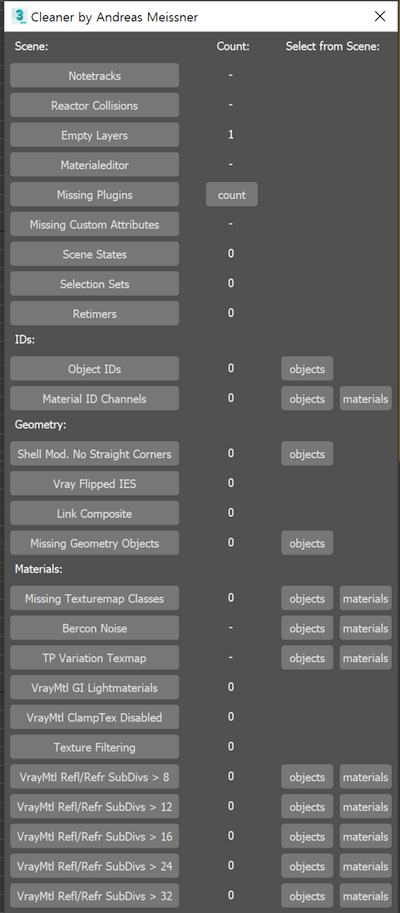Count the missing plugins
Image resolution: width=400 pixels, height=913 pixels.
pyautogui.click(x=232, y=194)
